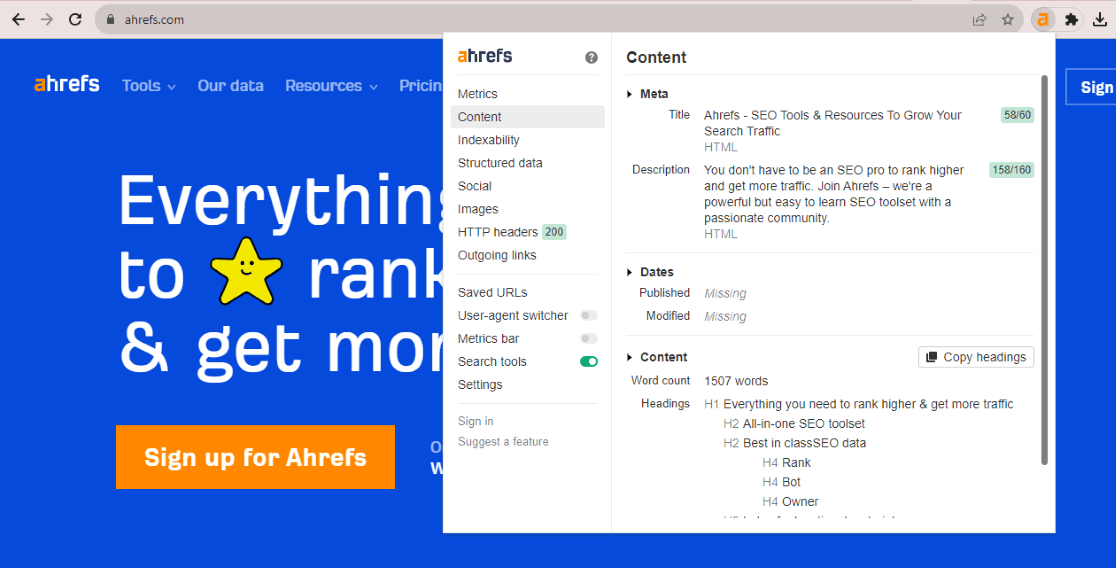This screenshot has height=568, width=1116.
Task: Open Saved URLs in sidebar
Action: click(x=527, y=293)
